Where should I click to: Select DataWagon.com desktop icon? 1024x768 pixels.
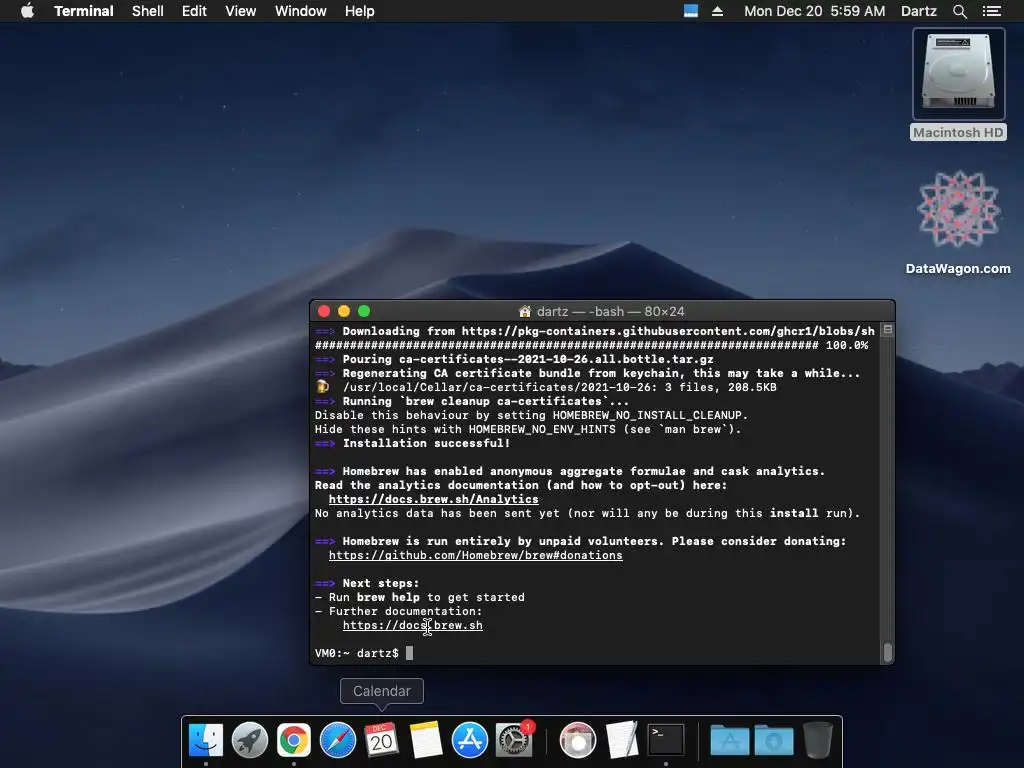(958, 209)
